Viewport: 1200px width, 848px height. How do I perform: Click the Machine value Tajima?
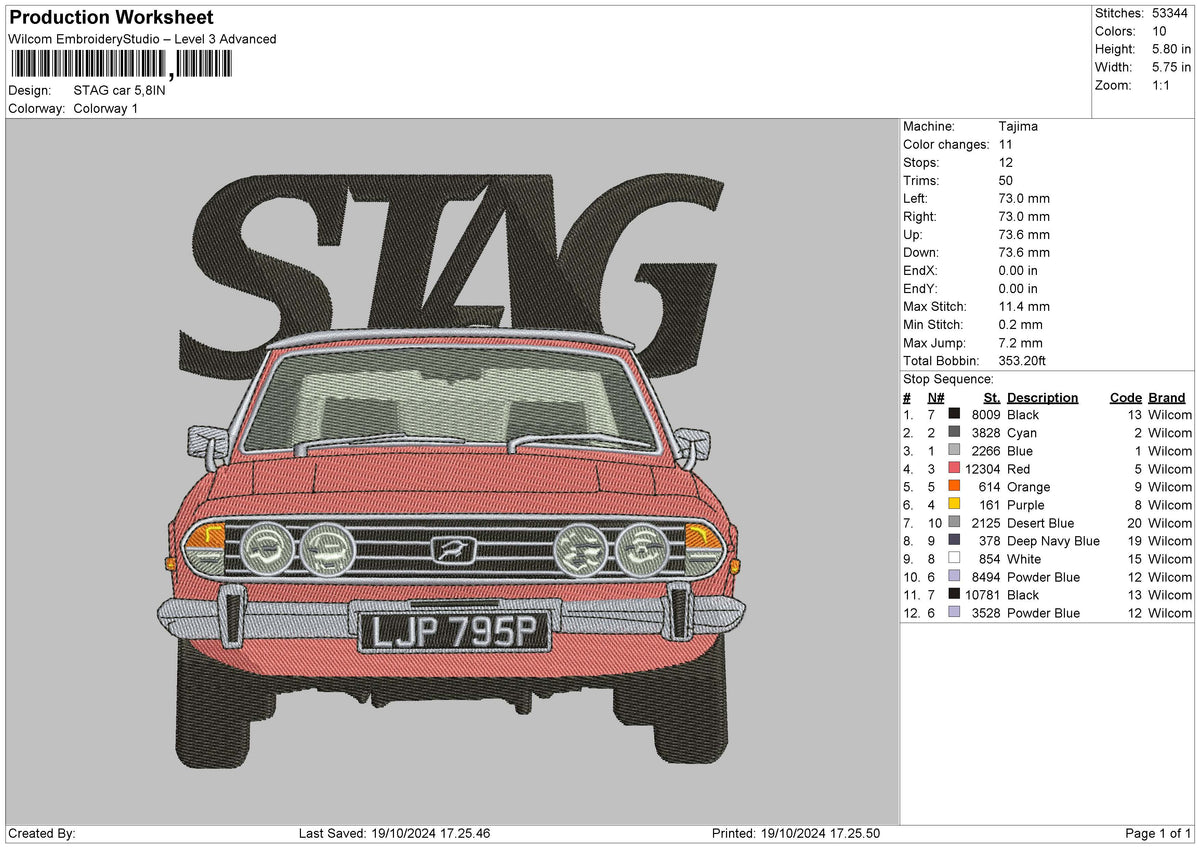tap(1018, 127)
